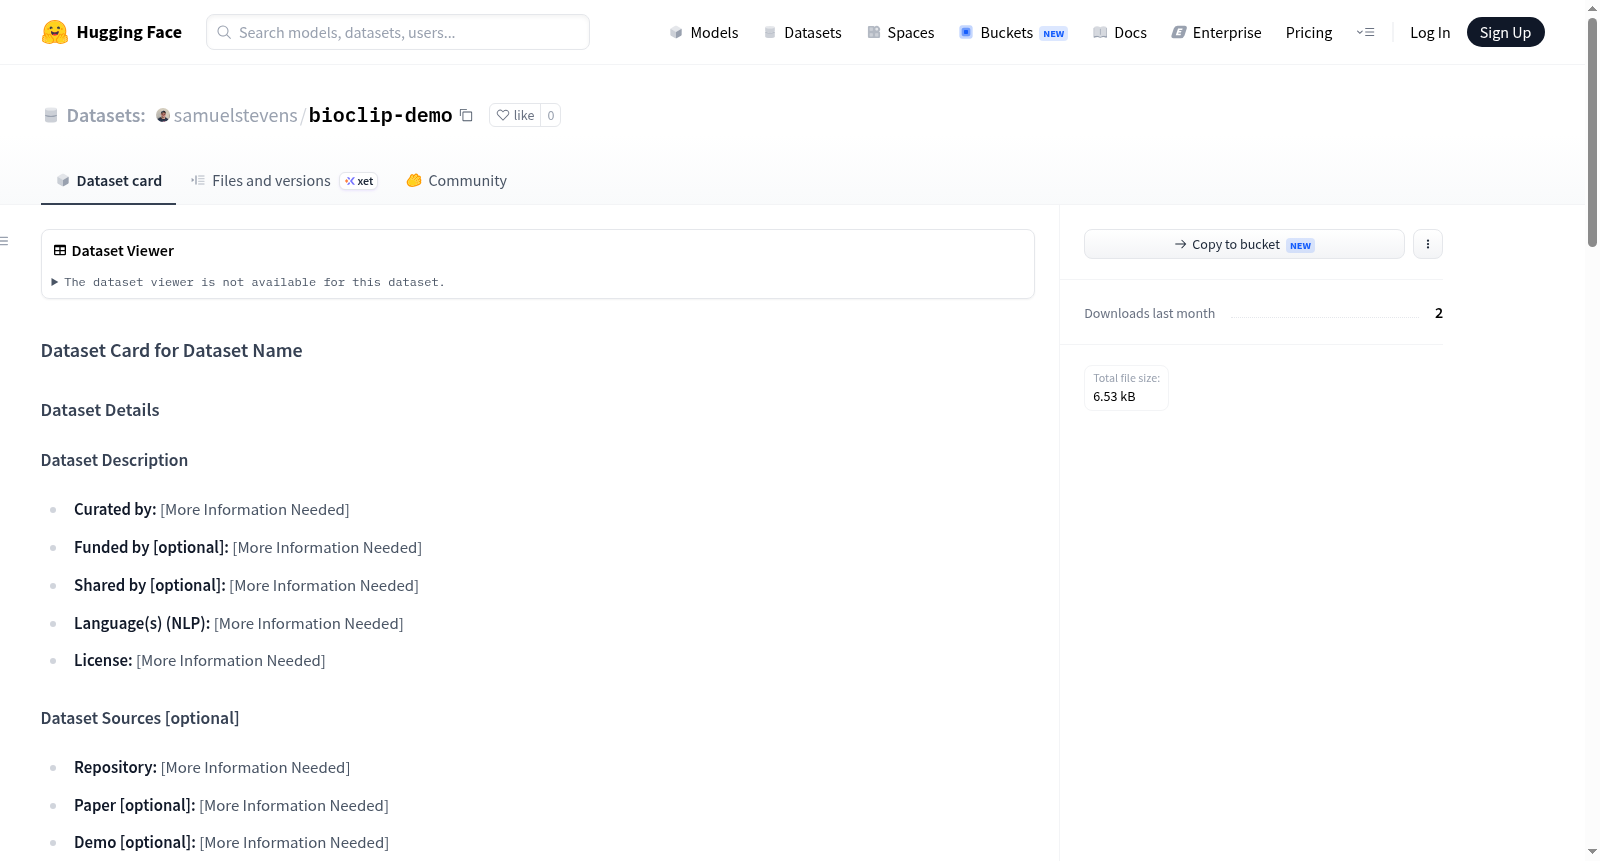
Task: Click the Dataset Card for Dataset Name heading
Action: [x=171, y=350]
